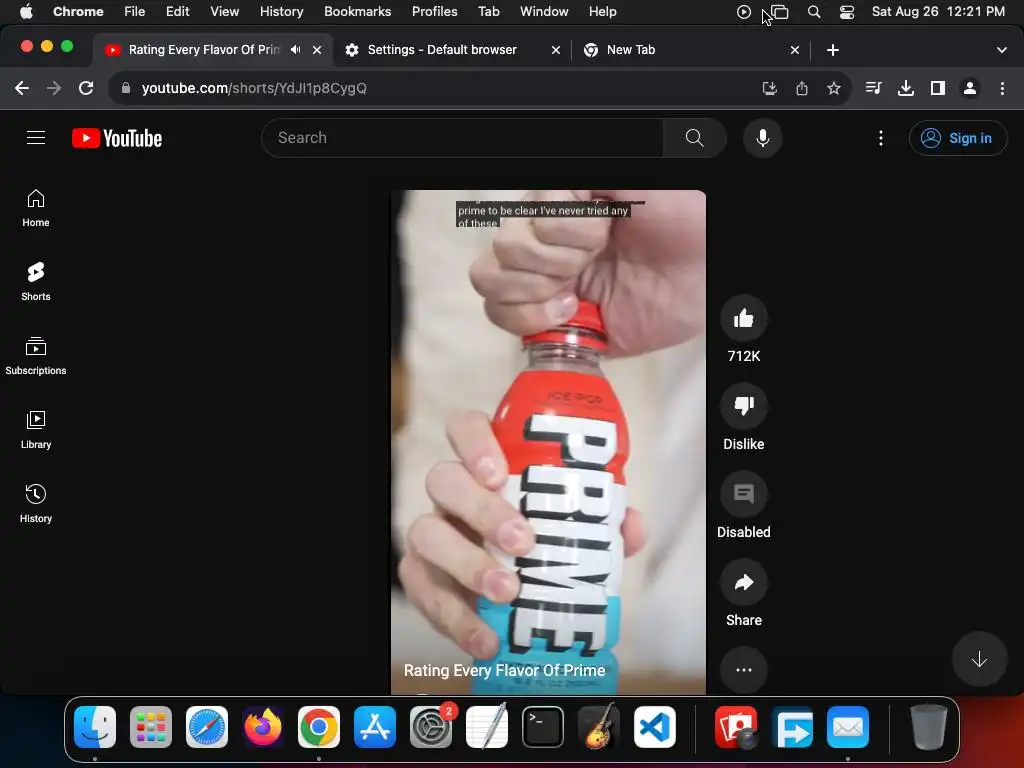Go to Home in YouTube sidebar
This screenshot has height=768, width=1024.
pos(36,208)
